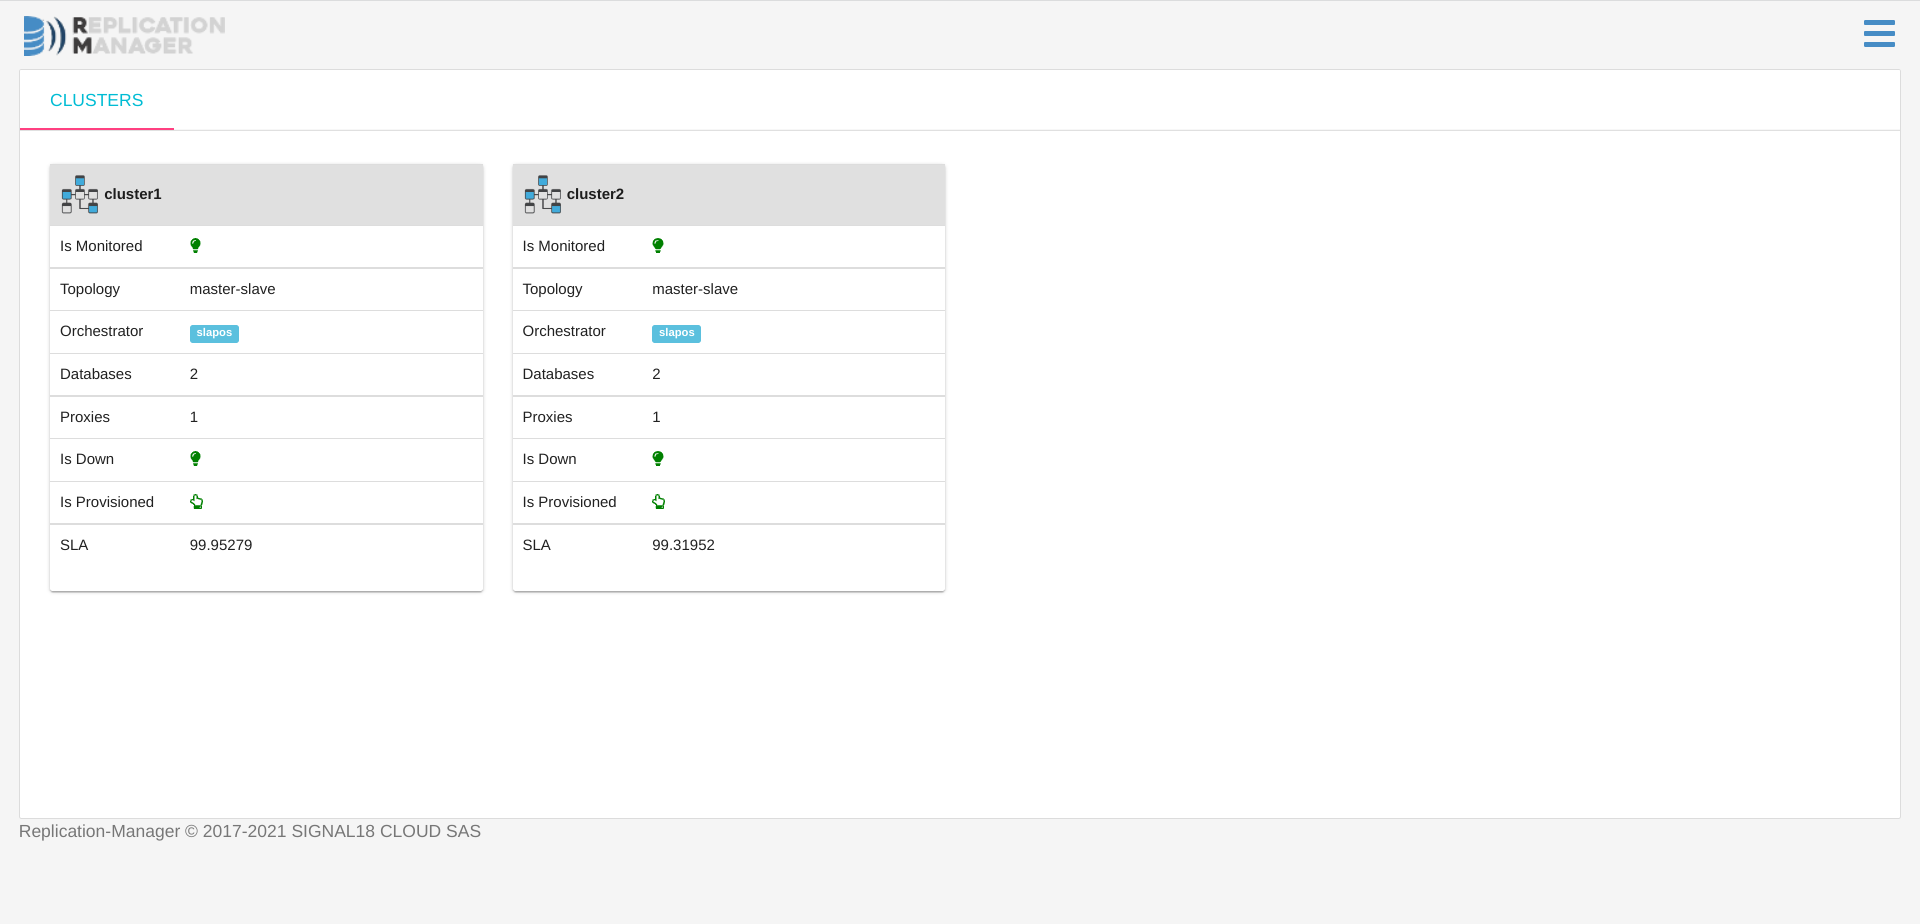This screenshot has width=1920, height=924.
Task: Click cluster2 slapos orchestrator badge
Action: (x=676, y=333)
